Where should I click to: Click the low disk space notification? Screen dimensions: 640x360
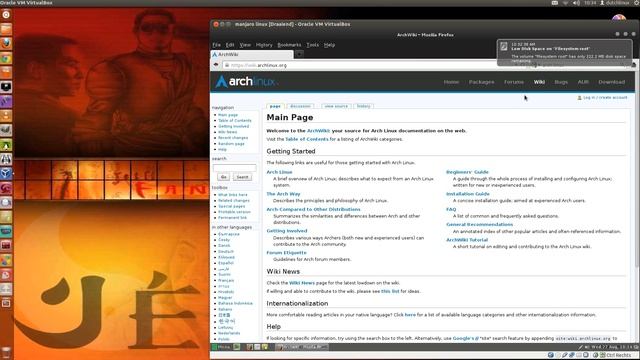point(564,53)
